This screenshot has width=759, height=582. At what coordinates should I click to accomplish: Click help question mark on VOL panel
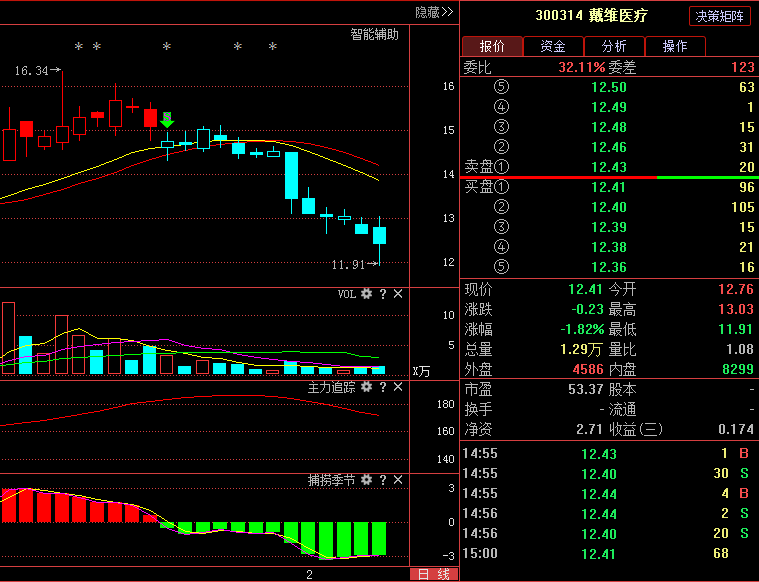pyautogui.click(x=382, y=294)
